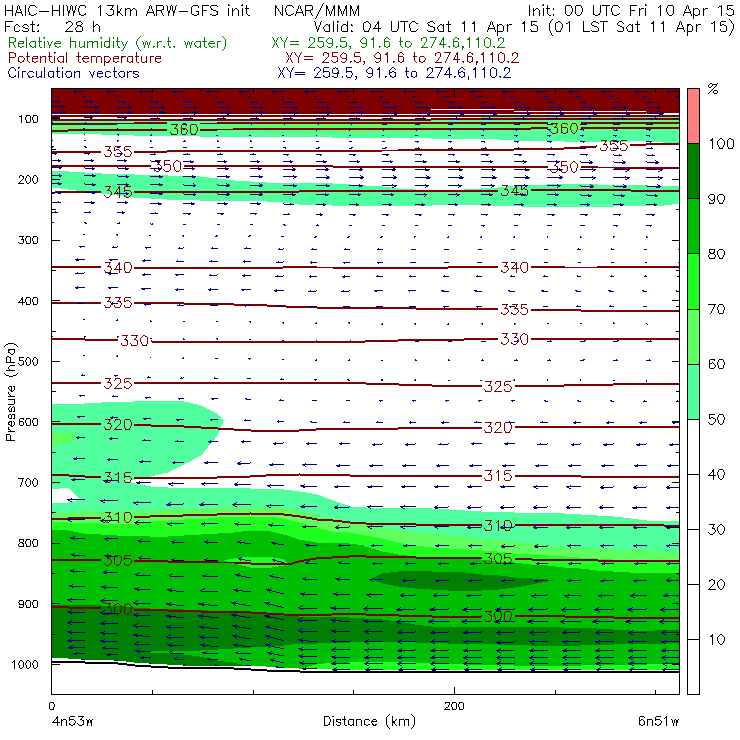Image resolution: width=740 pixels, height=740 pixels.
Task: Click the '0' distance axis tick label
Action: (51, 706)
